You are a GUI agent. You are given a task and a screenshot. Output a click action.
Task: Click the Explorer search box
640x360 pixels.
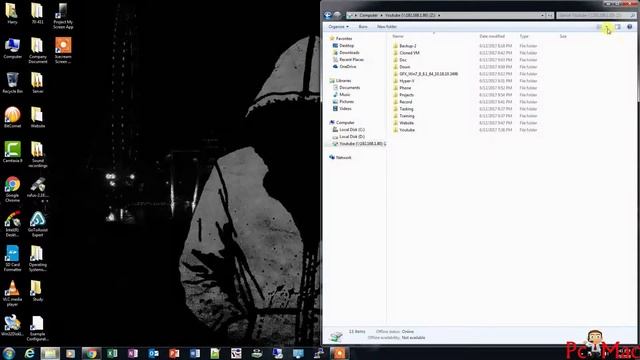tap(596, 15)
